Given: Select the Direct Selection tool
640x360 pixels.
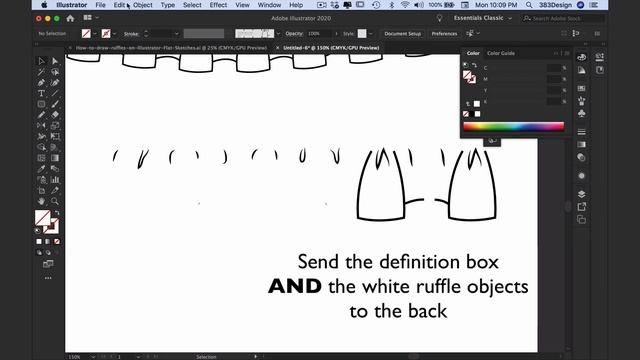Looking at the screenshot, I should 55,61.
